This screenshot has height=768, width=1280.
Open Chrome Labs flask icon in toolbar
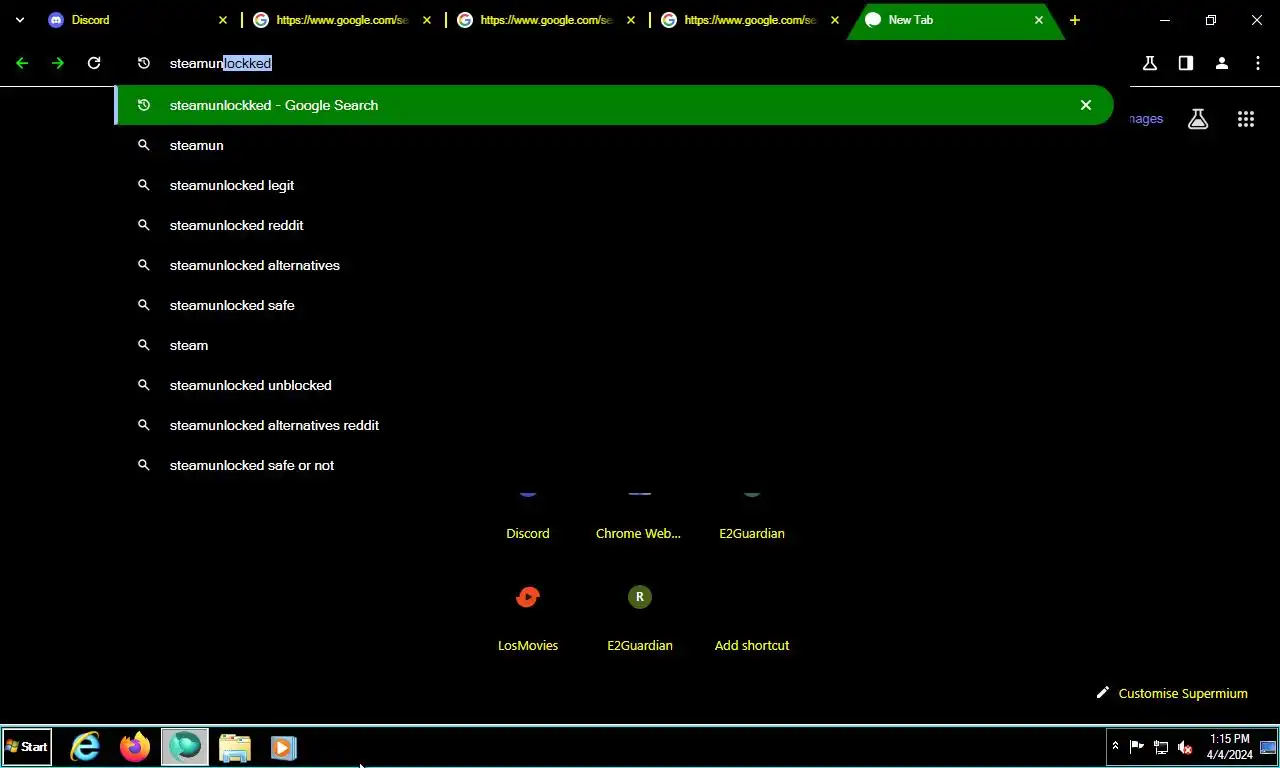click(1150, 63)
